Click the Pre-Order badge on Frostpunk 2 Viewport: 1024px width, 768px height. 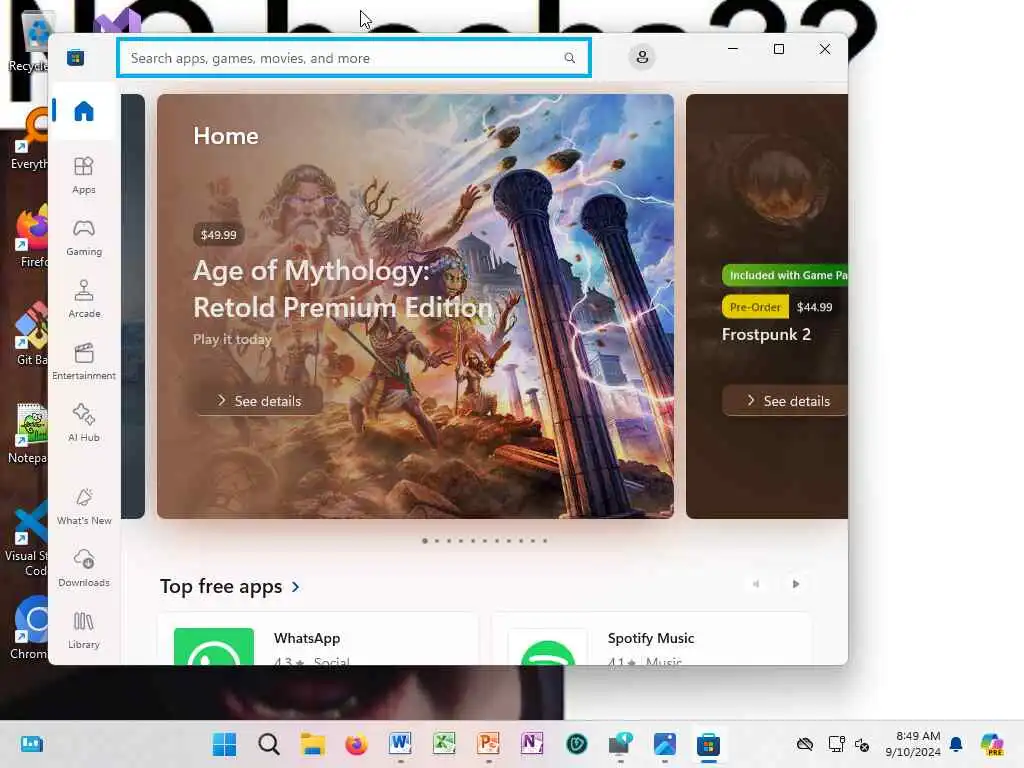tap(755, 307)
